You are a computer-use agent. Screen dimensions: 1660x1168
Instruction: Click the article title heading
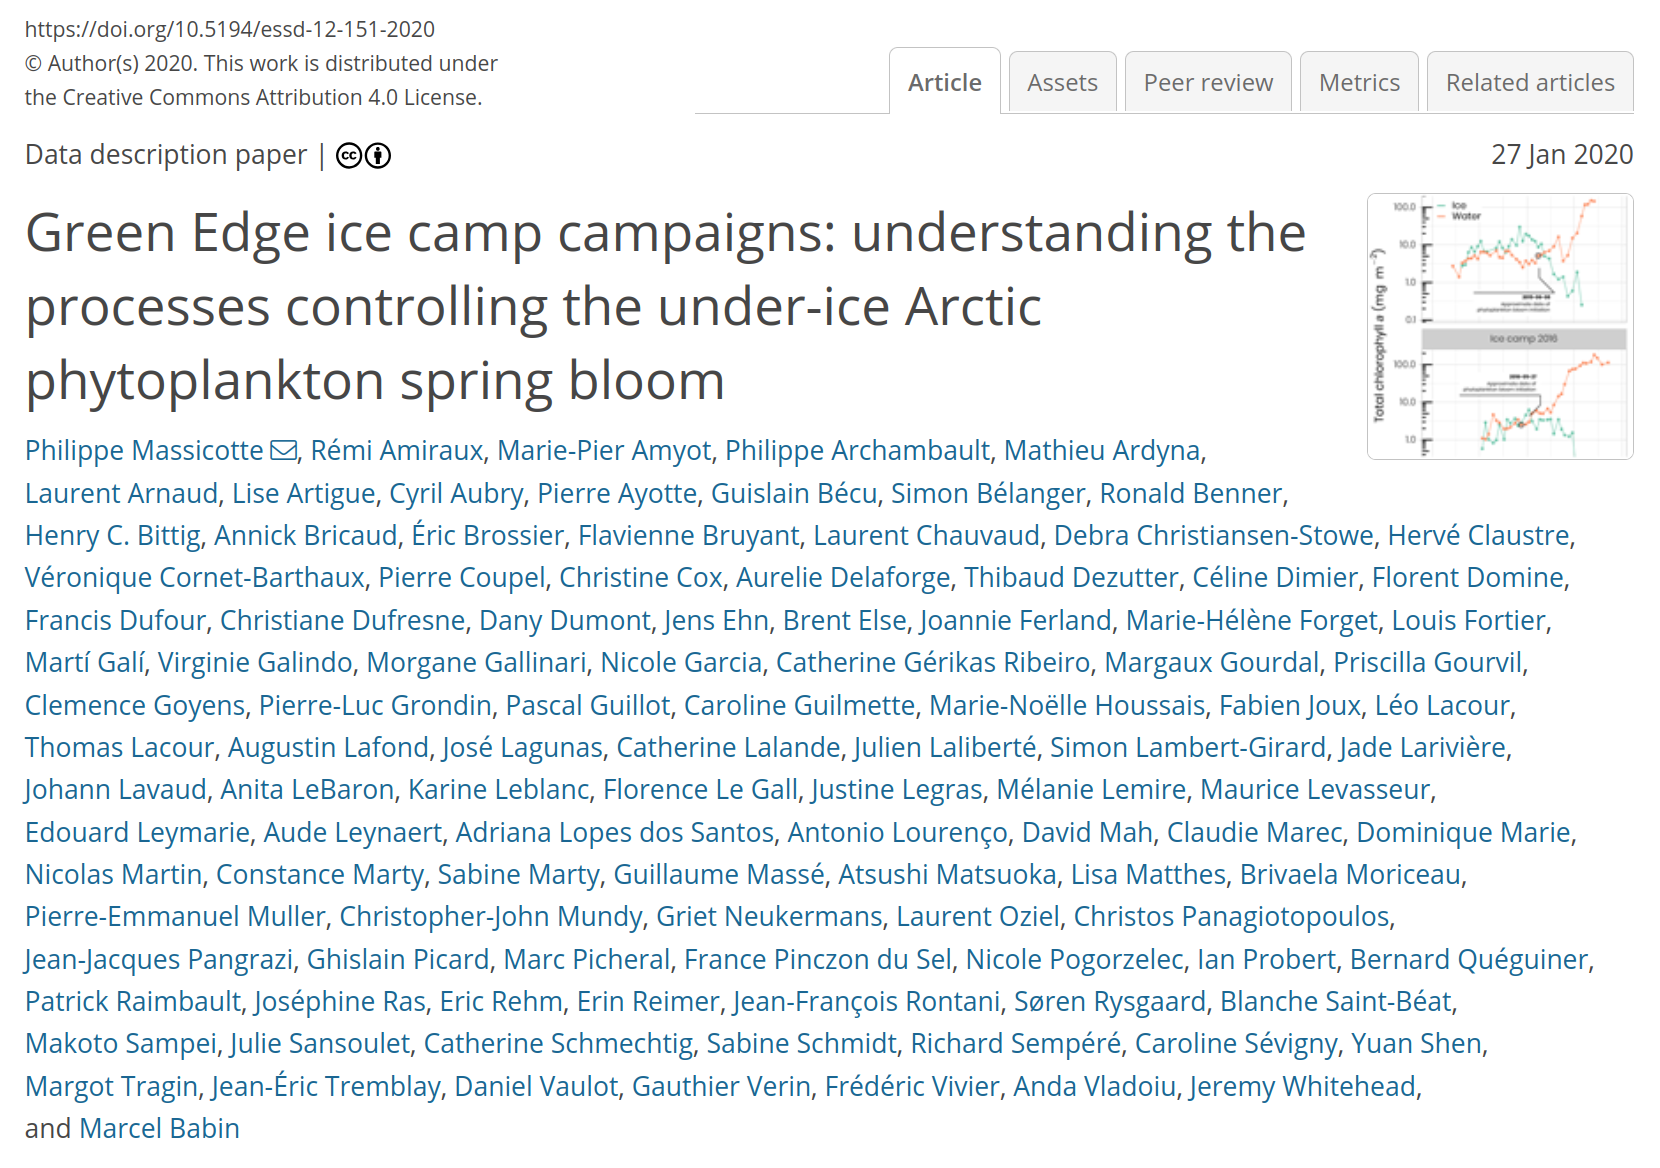[665, 307]
